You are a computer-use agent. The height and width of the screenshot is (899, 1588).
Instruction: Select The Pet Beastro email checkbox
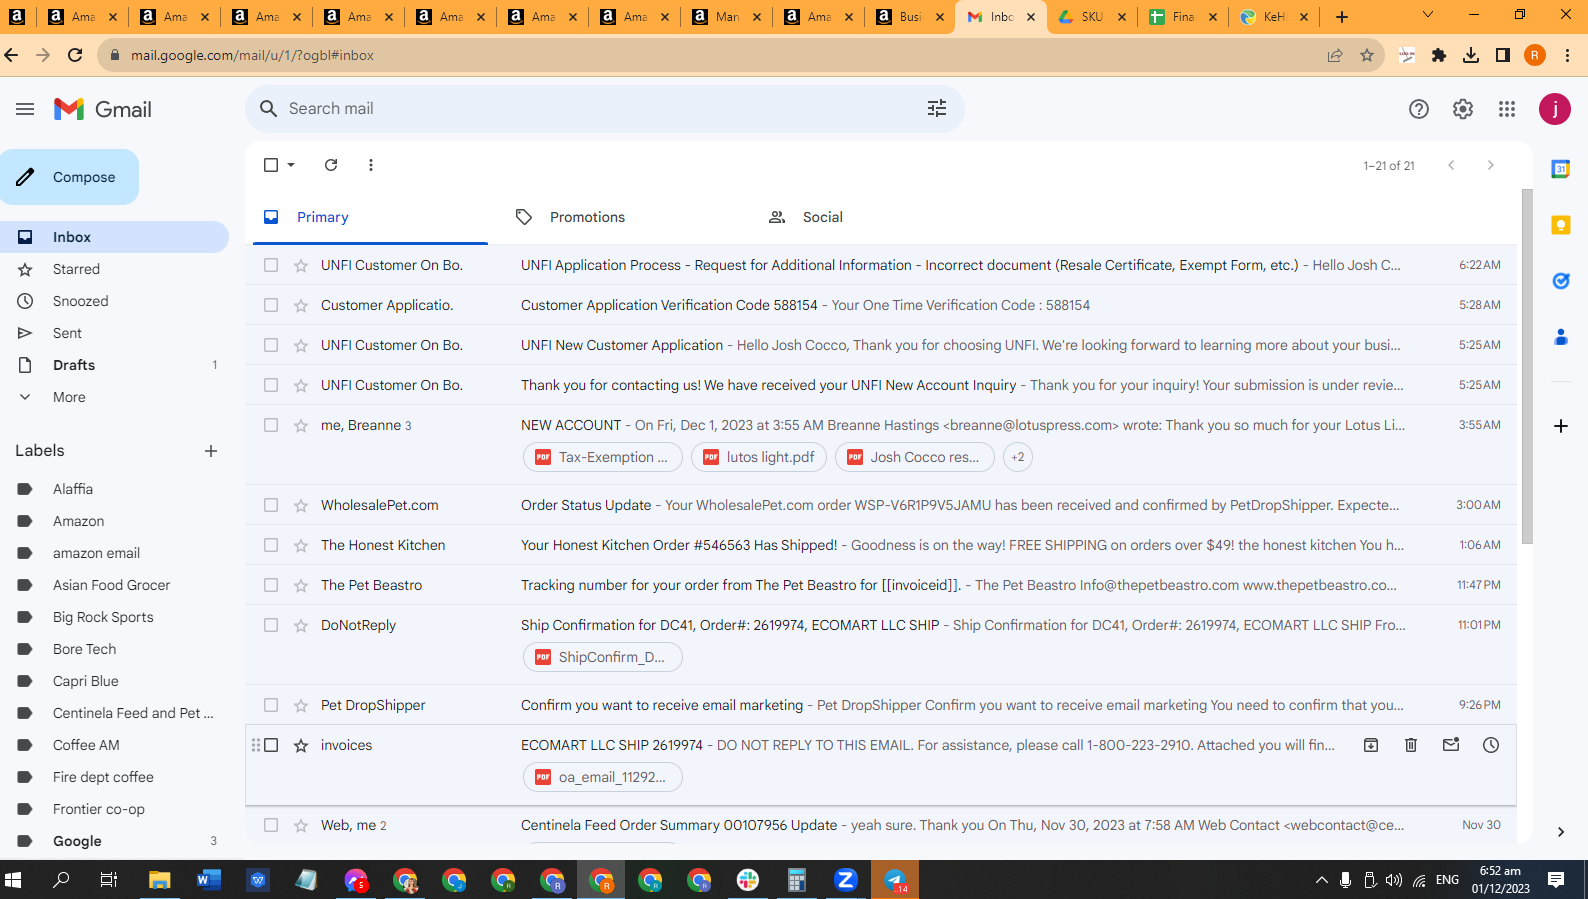click(271, 585)
